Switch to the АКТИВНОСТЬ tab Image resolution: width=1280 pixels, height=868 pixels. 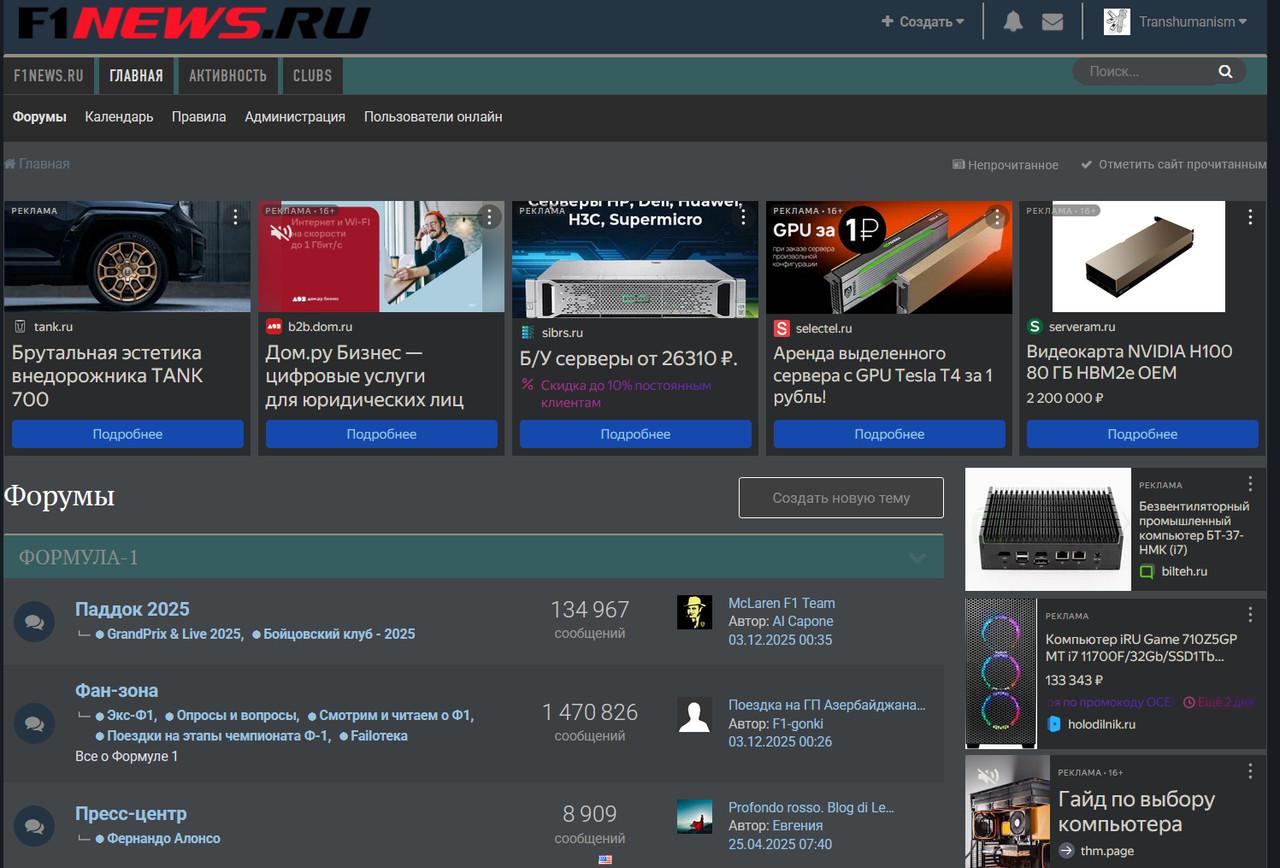pyautogui.click(x=228, y=76)
